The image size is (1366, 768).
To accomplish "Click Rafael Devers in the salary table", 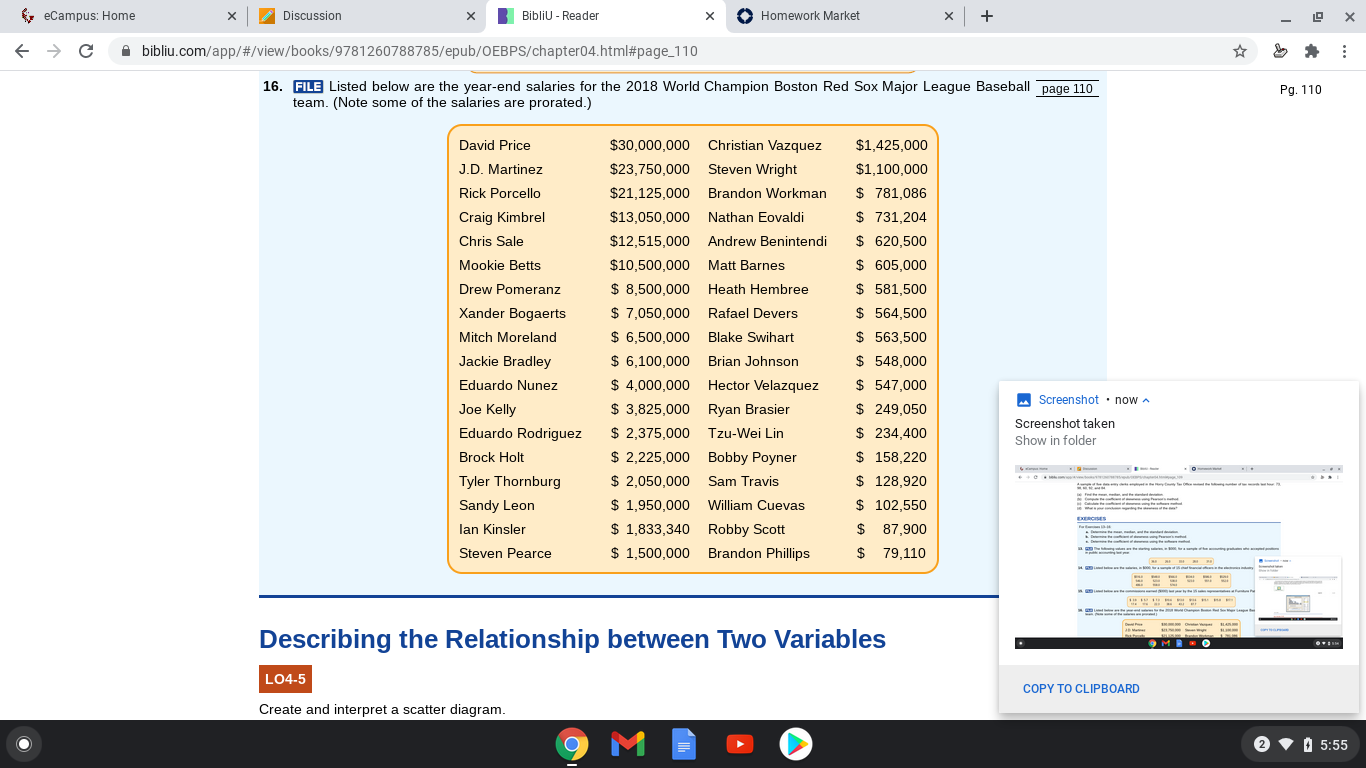I will tap(753, 313).
